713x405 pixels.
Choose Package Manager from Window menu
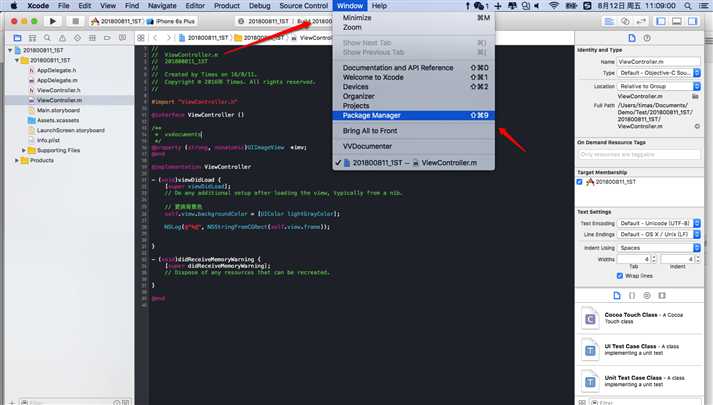point(414,115)
